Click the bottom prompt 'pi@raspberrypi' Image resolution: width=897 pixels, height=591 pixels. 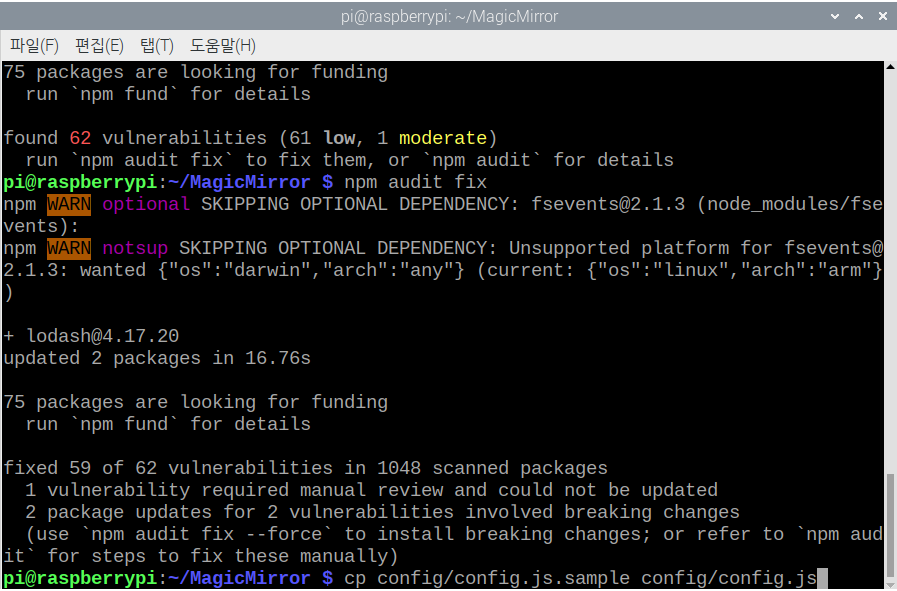(x=80, y=578)
